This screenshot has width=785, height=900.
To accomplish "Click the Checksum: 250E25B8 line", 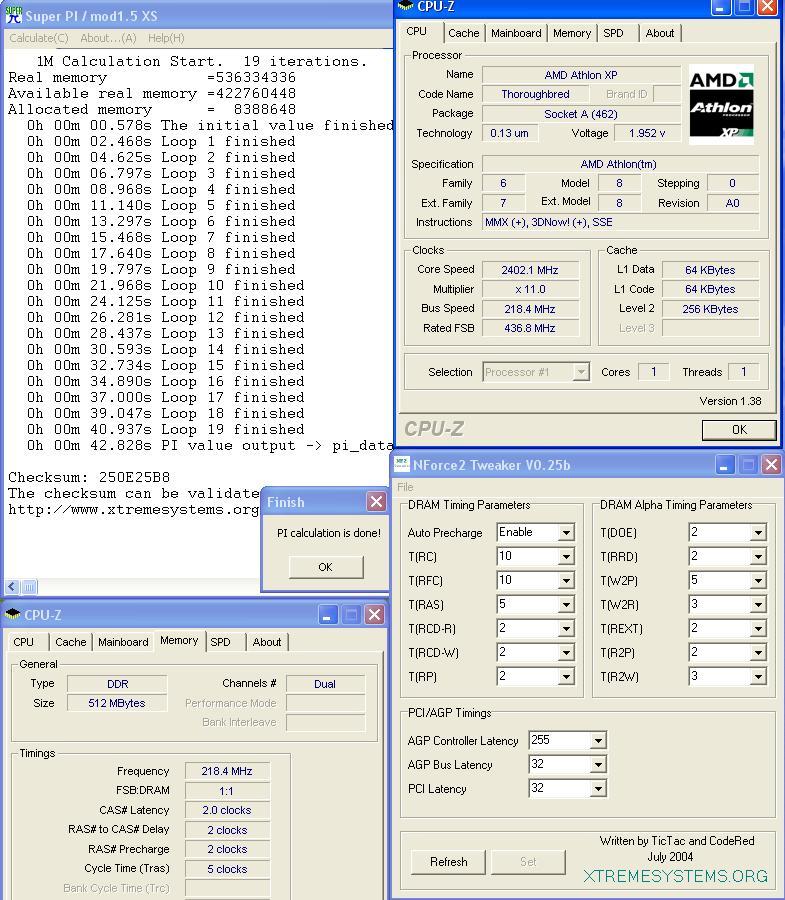I will tap(89, 477).
